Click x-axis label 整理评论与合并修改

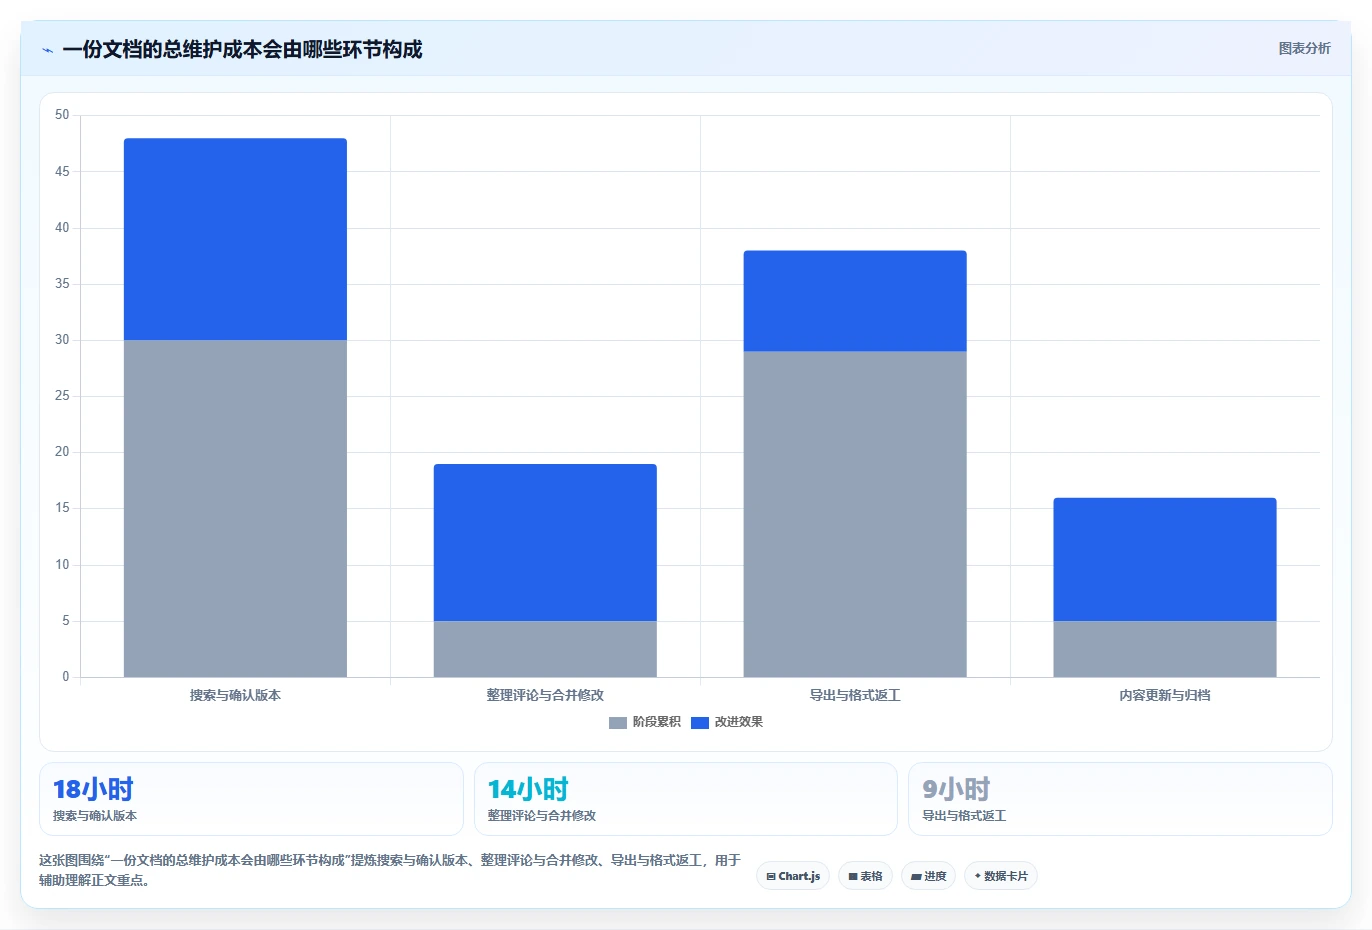(x=545, y=695)
